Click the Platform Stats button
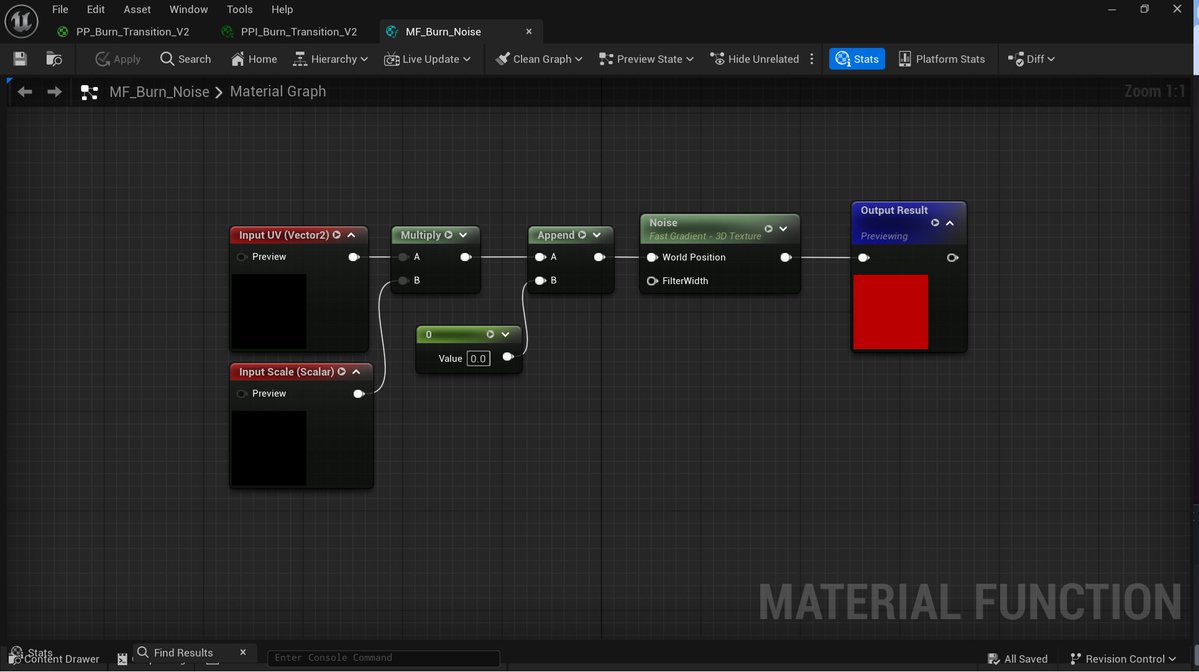Viewport: 1199px width, 672px height. 941,59
